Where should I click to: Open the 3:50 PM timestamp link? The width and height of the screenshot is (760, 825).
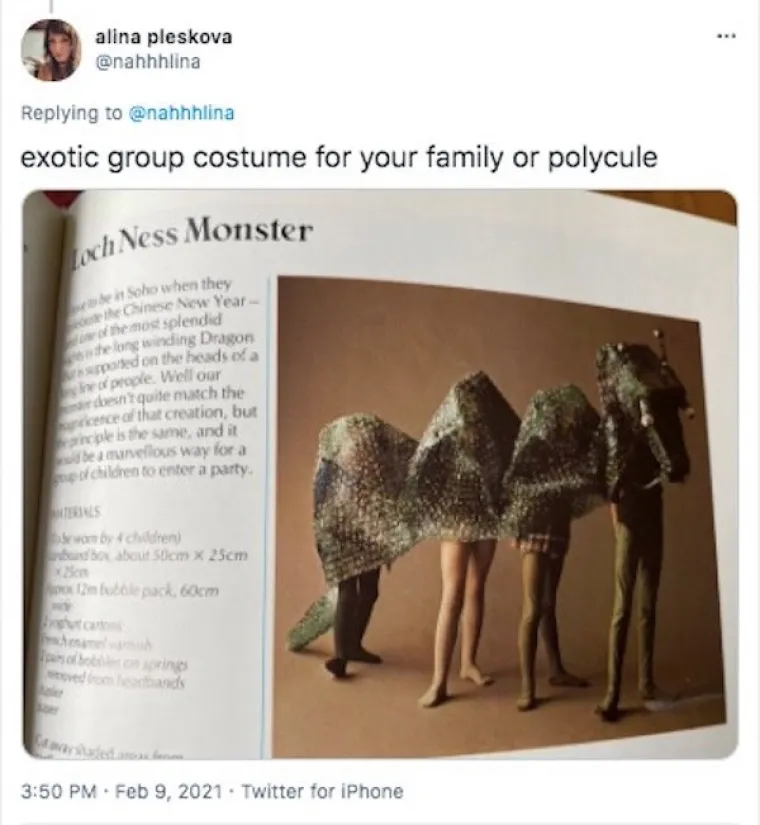click(x=59, y=791)
